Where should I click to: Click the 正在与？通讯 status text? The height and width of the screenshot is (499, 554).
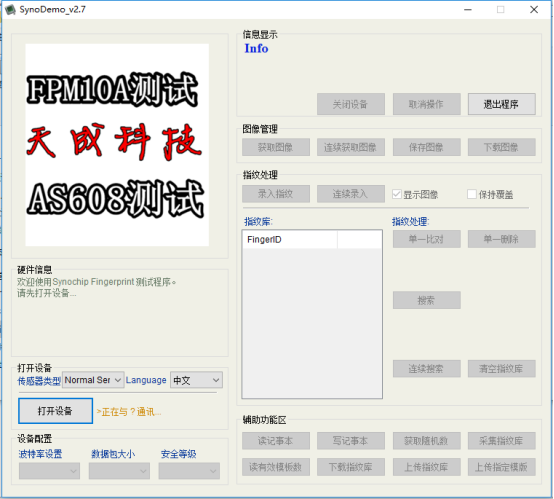point(129,412)
